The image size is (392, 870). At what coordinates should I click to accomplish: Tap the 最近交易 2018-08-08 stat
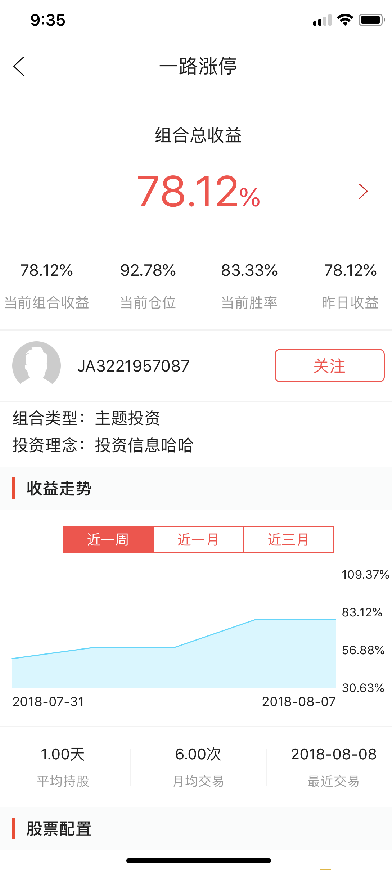click(x=333, y=767)
